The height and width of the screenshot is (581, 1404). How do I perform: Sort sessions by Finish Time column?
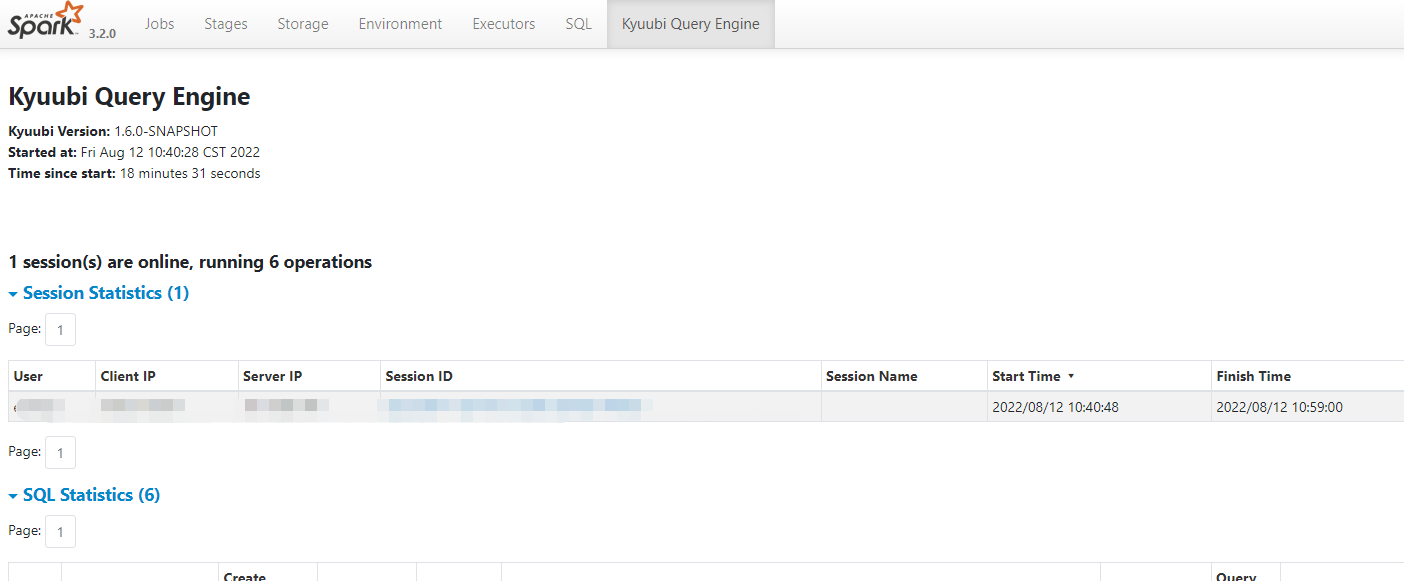1253,376
